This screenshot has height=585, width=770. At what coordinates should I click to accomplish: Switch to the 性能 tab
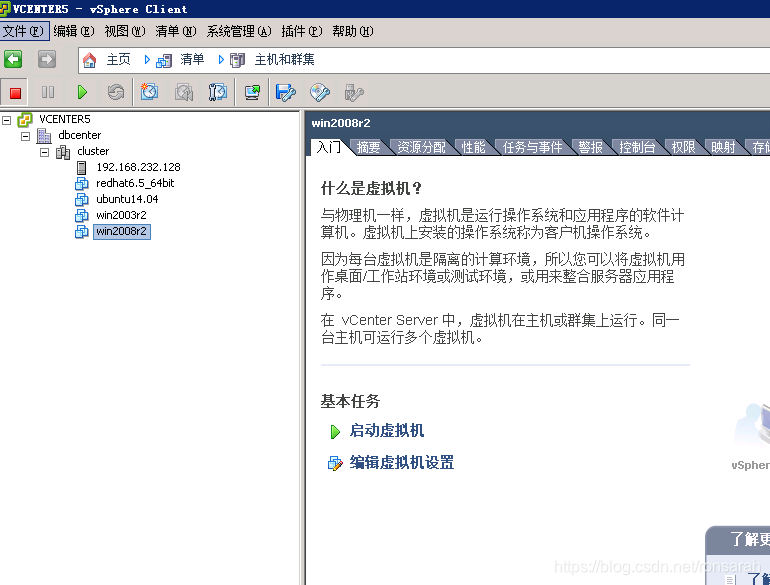click(x=474, y=147)
